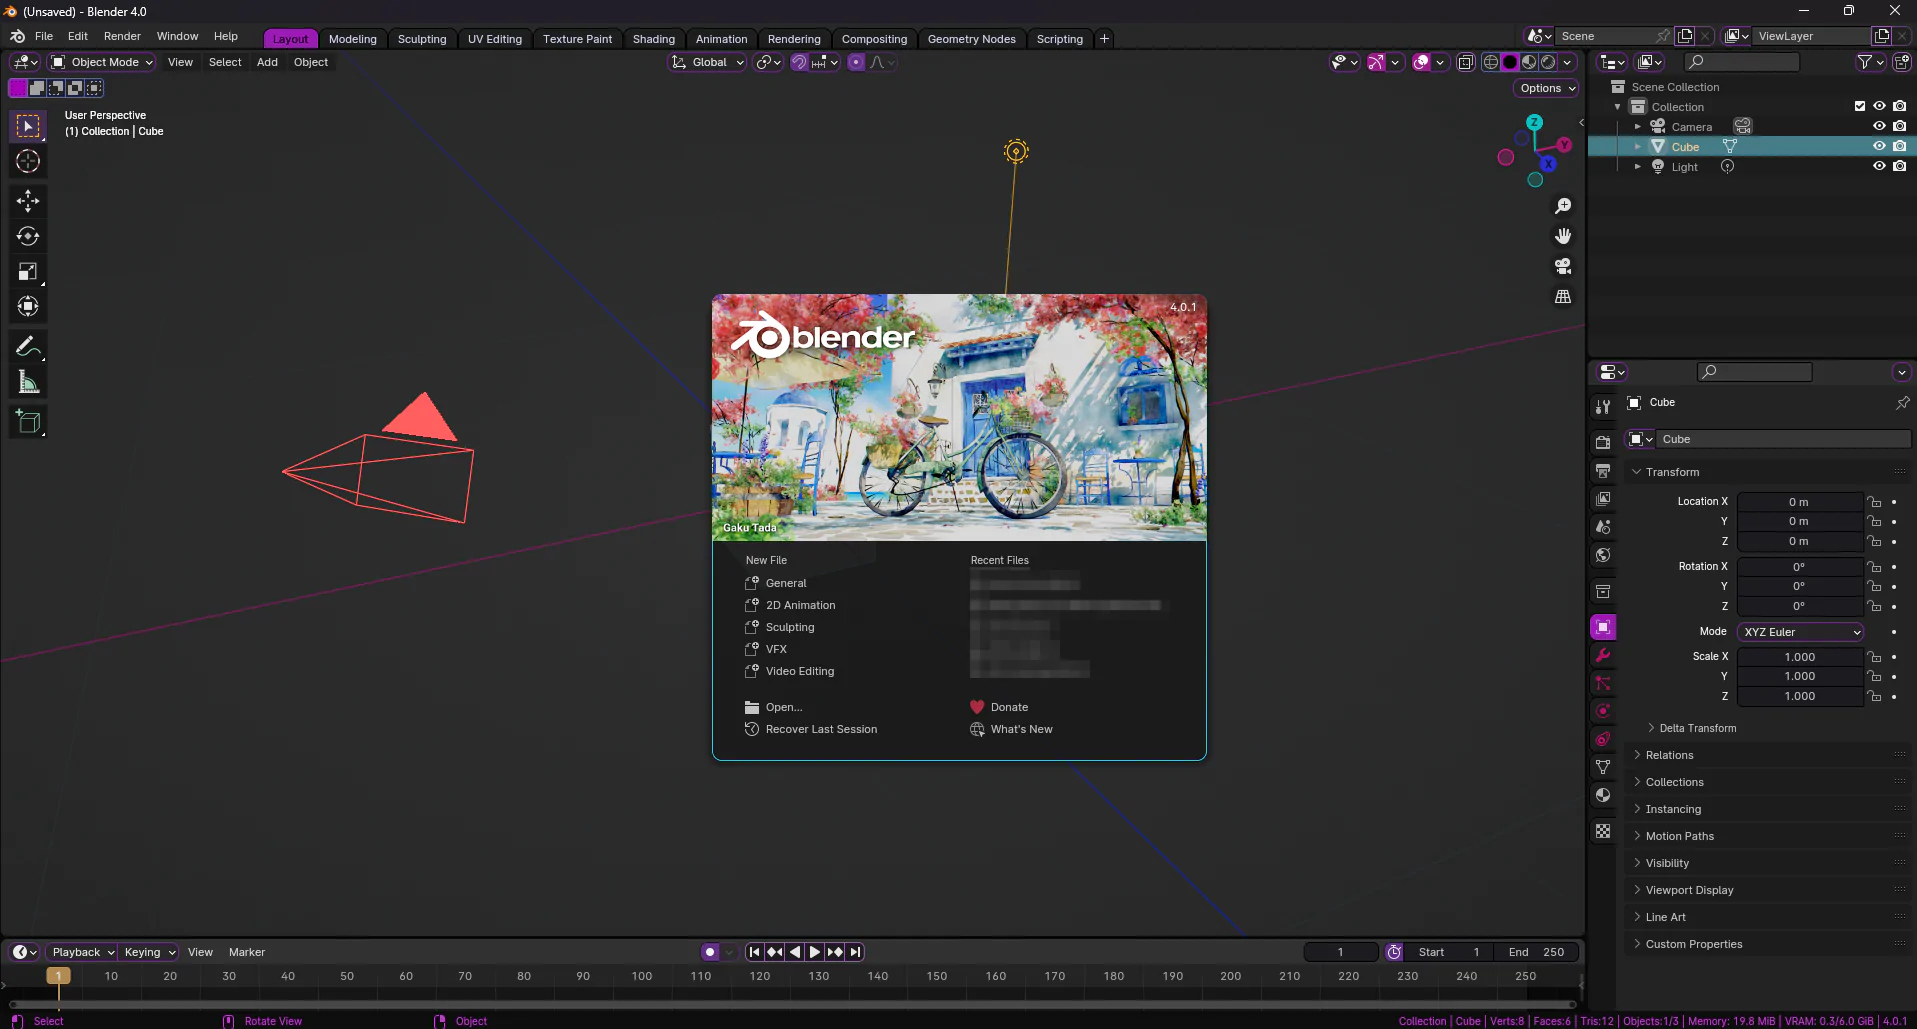Click the hand Pan view icon
This screenshot has width=1917, height=1029.
coord(1563,236)
